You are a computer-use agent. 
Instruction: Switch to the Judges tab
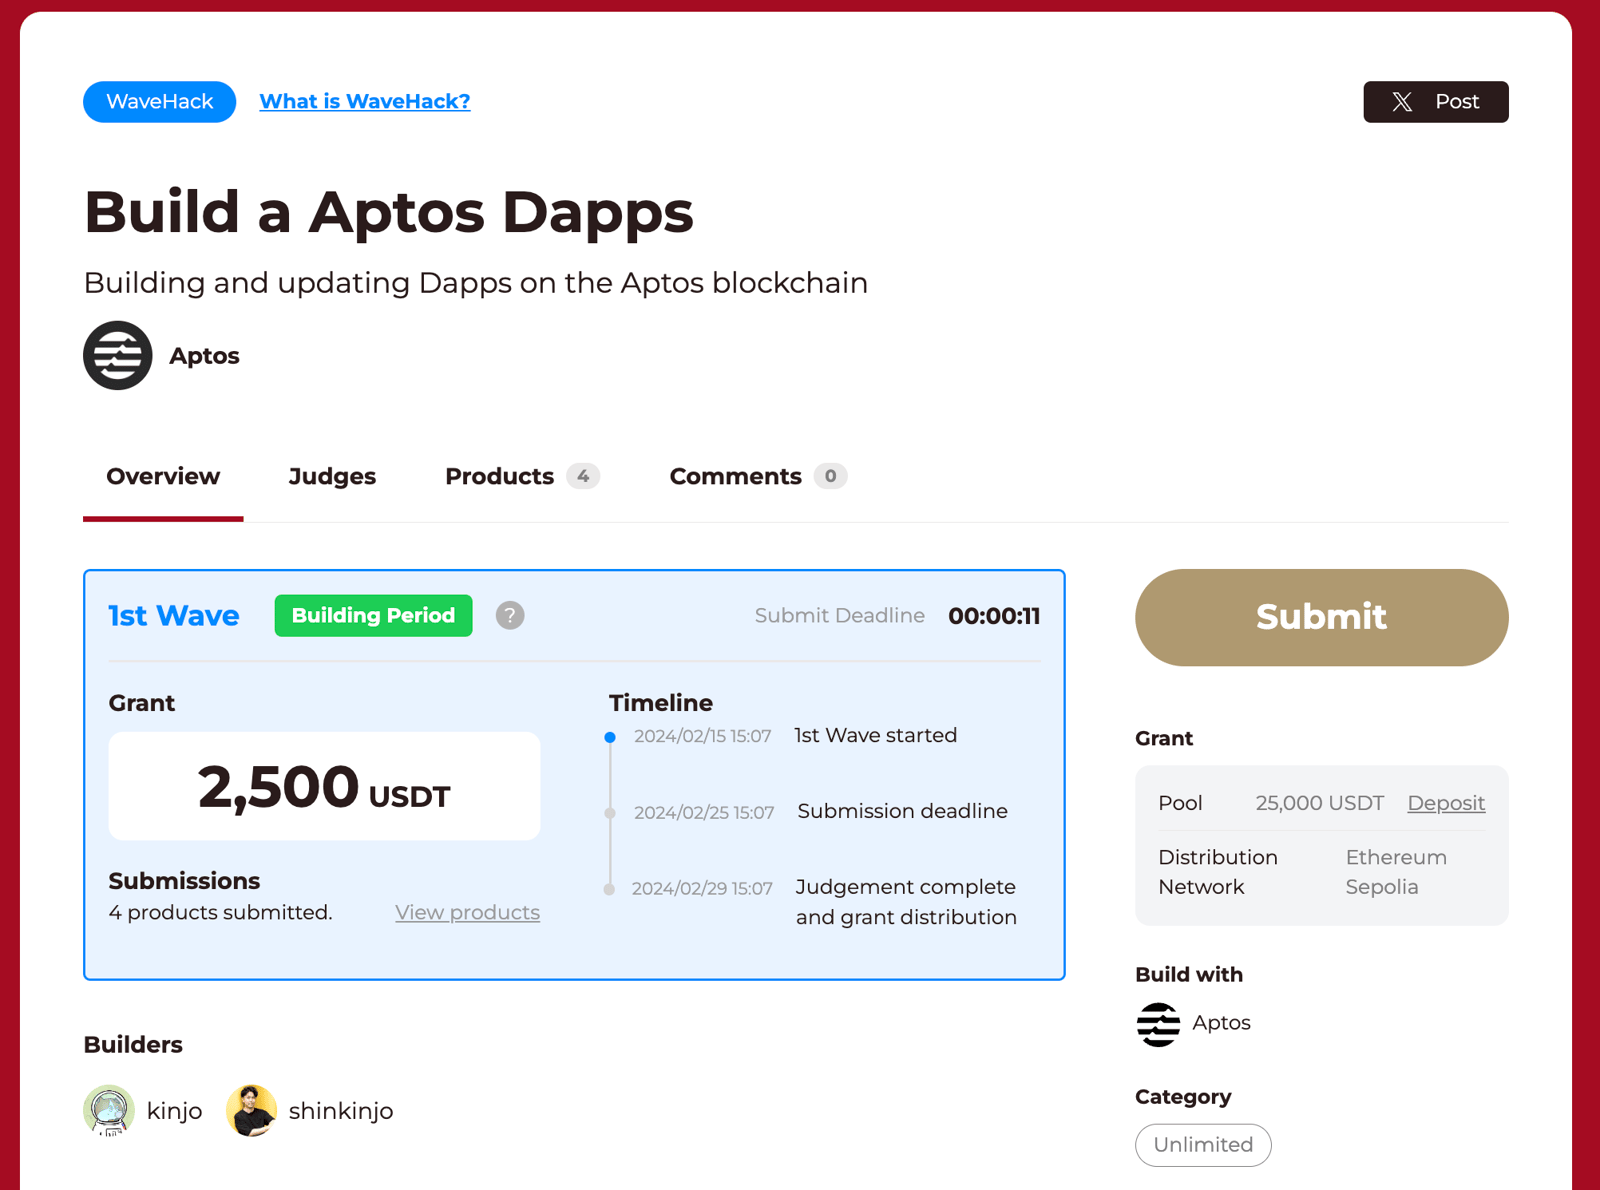tap(332, 476)
